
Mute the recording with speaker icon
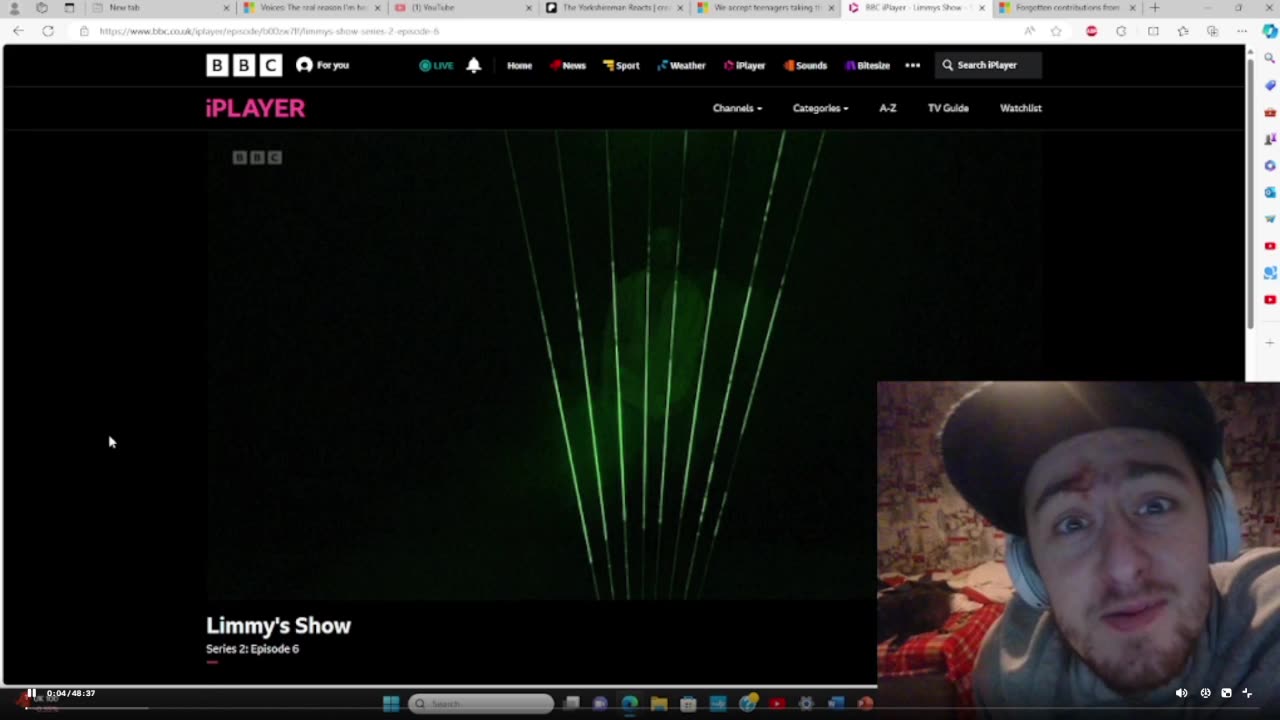coord(1181,693)
